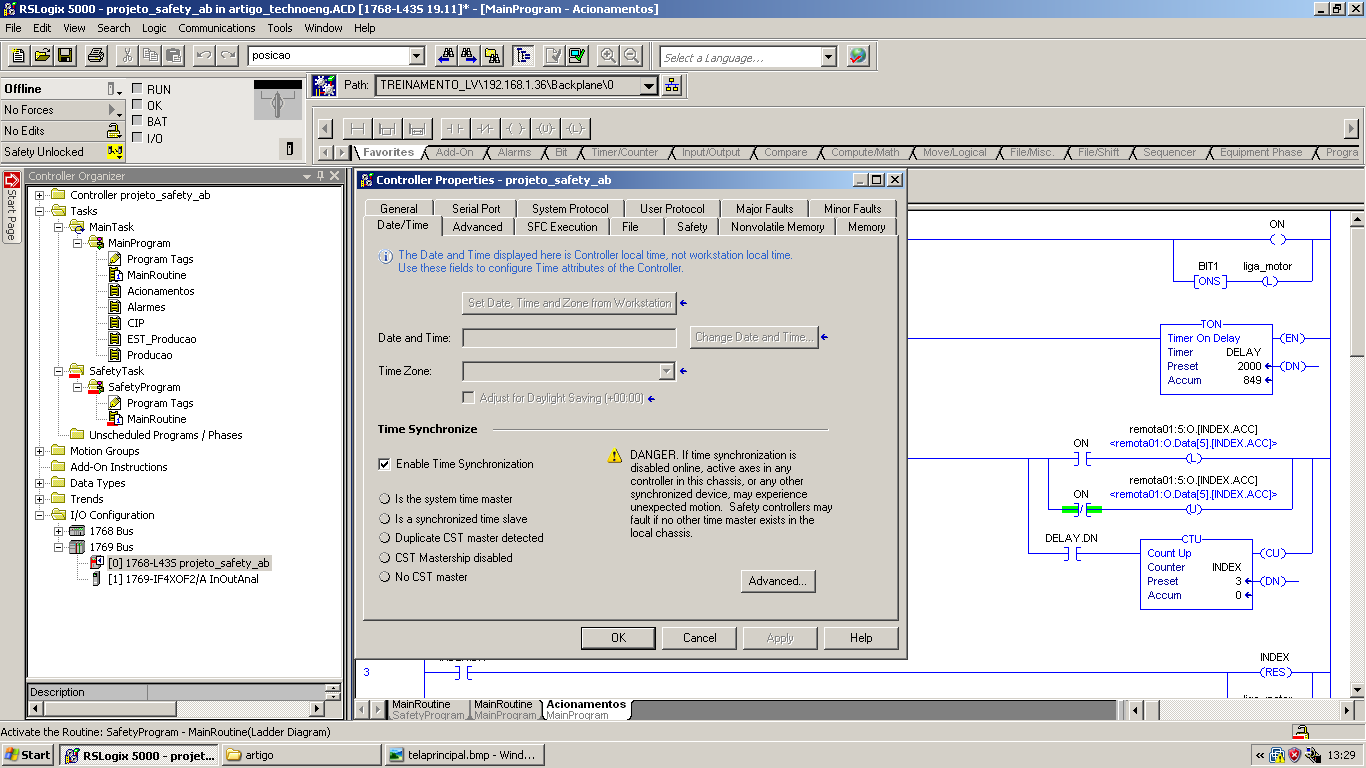Viewport: 1366px width, 768px height.
Task: Zoom in on the ladder view
Action: tap(608, 56)
